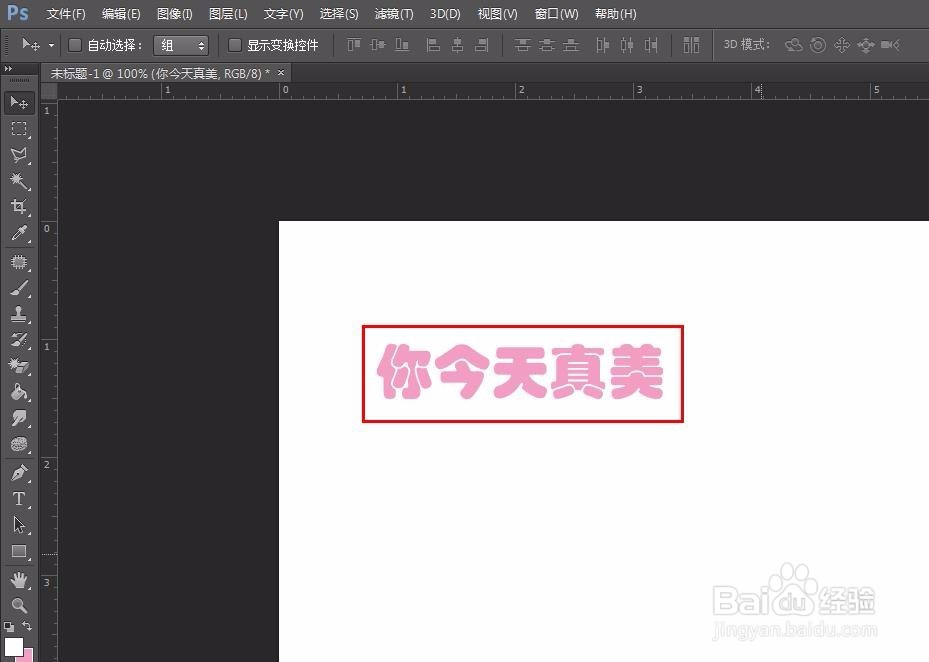Select the Smudge tool
The width and height of the screenshot is (929, 662).
(19, 418)
